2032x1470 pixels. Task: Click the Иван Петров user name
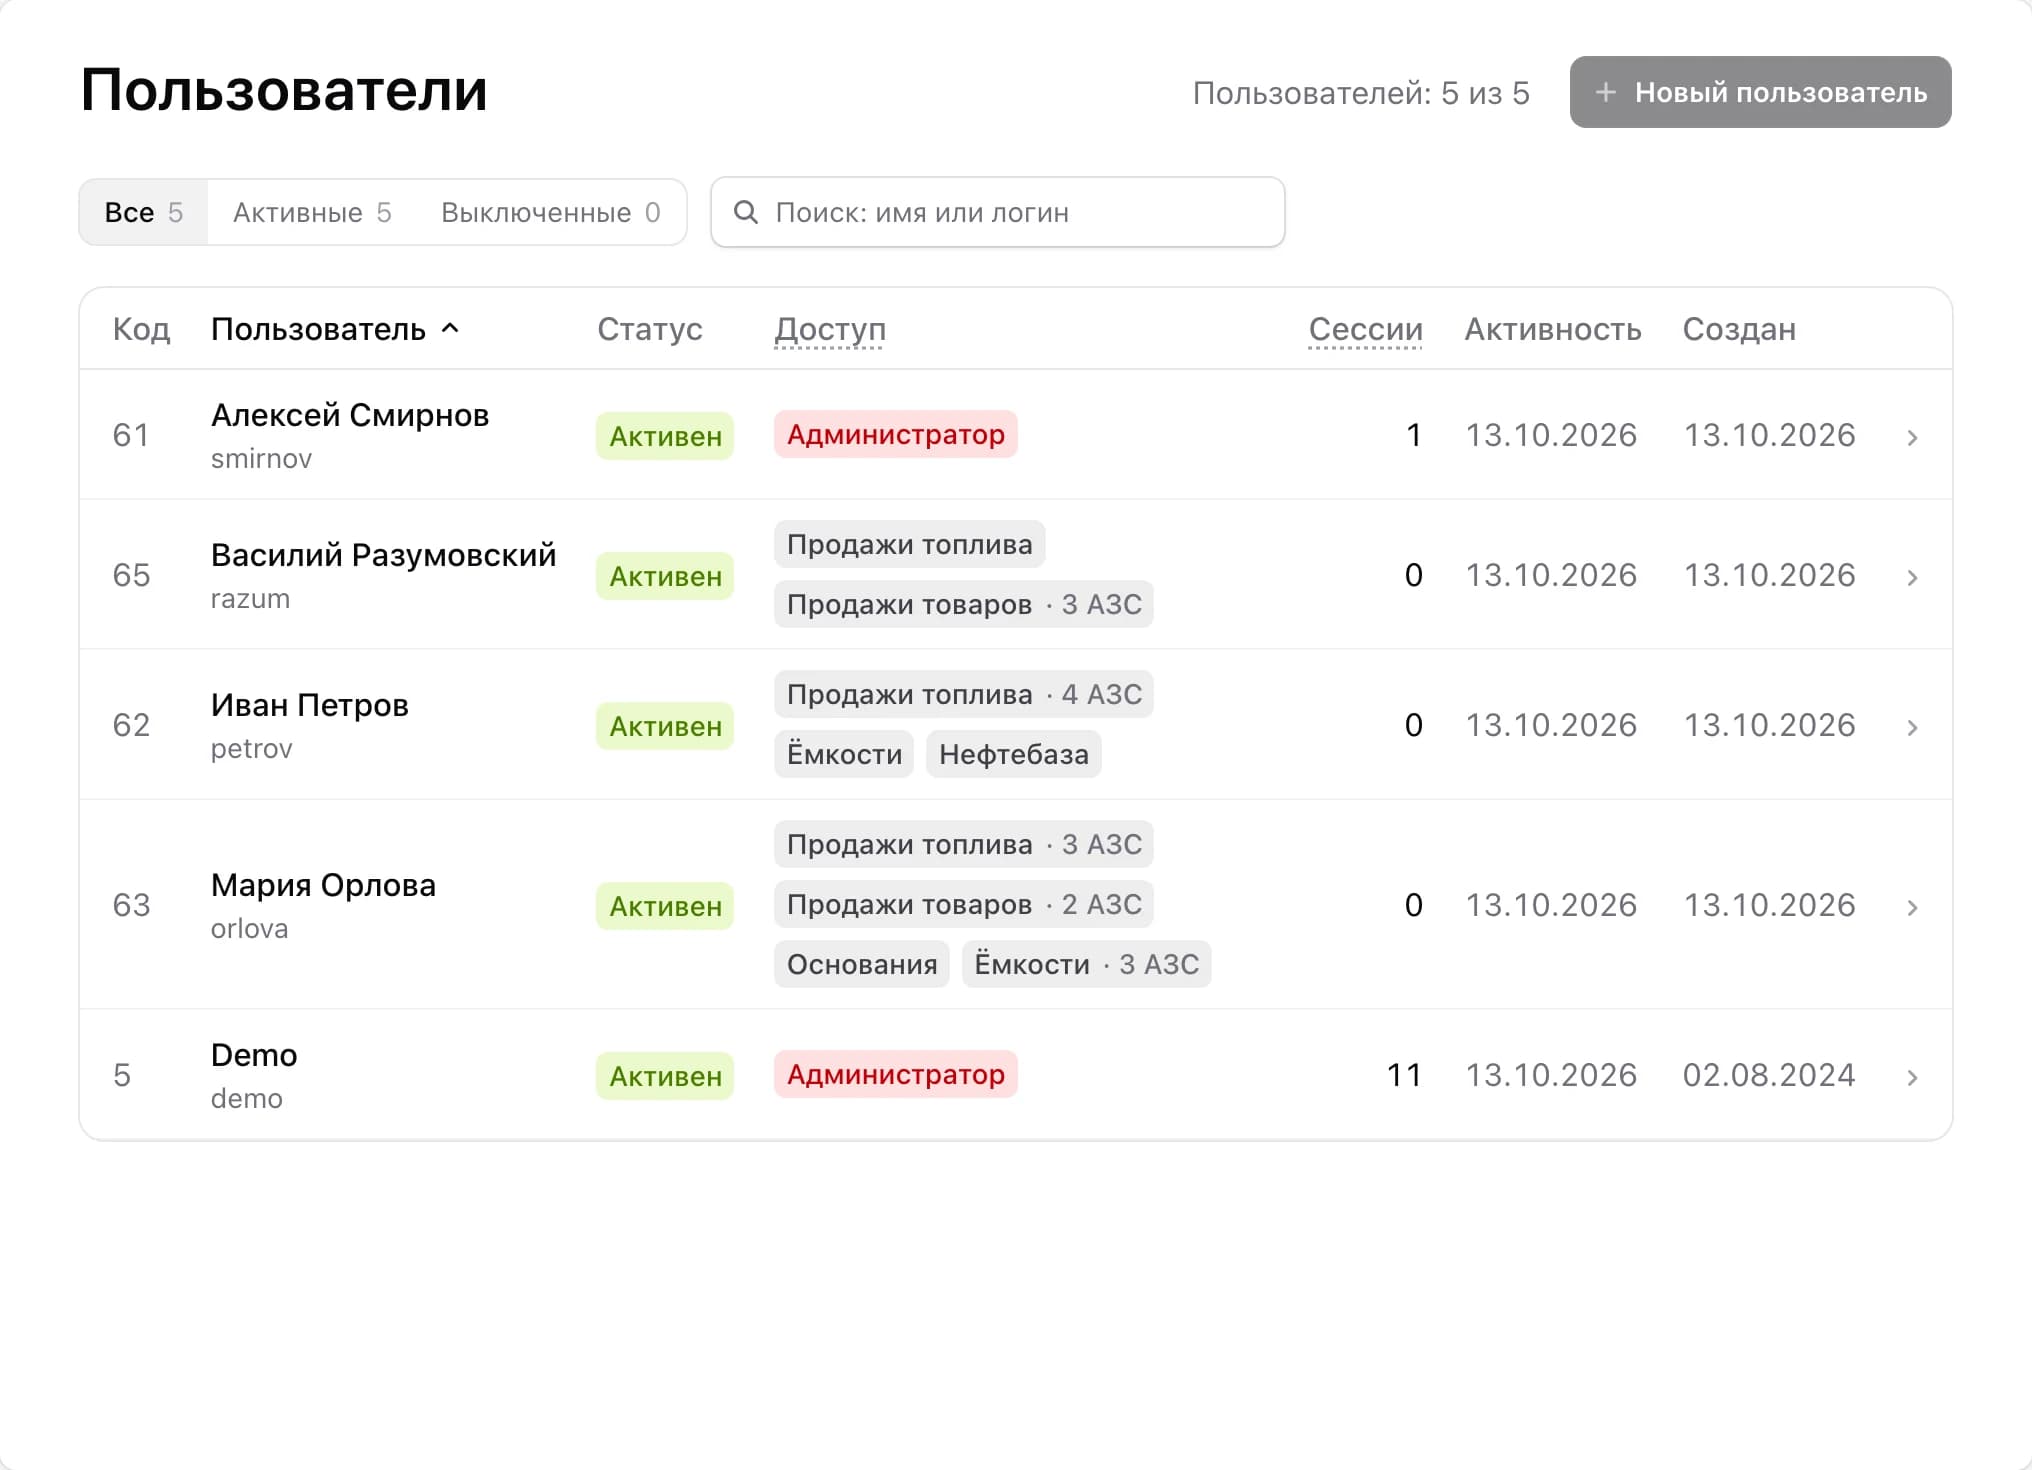(310, 705)
